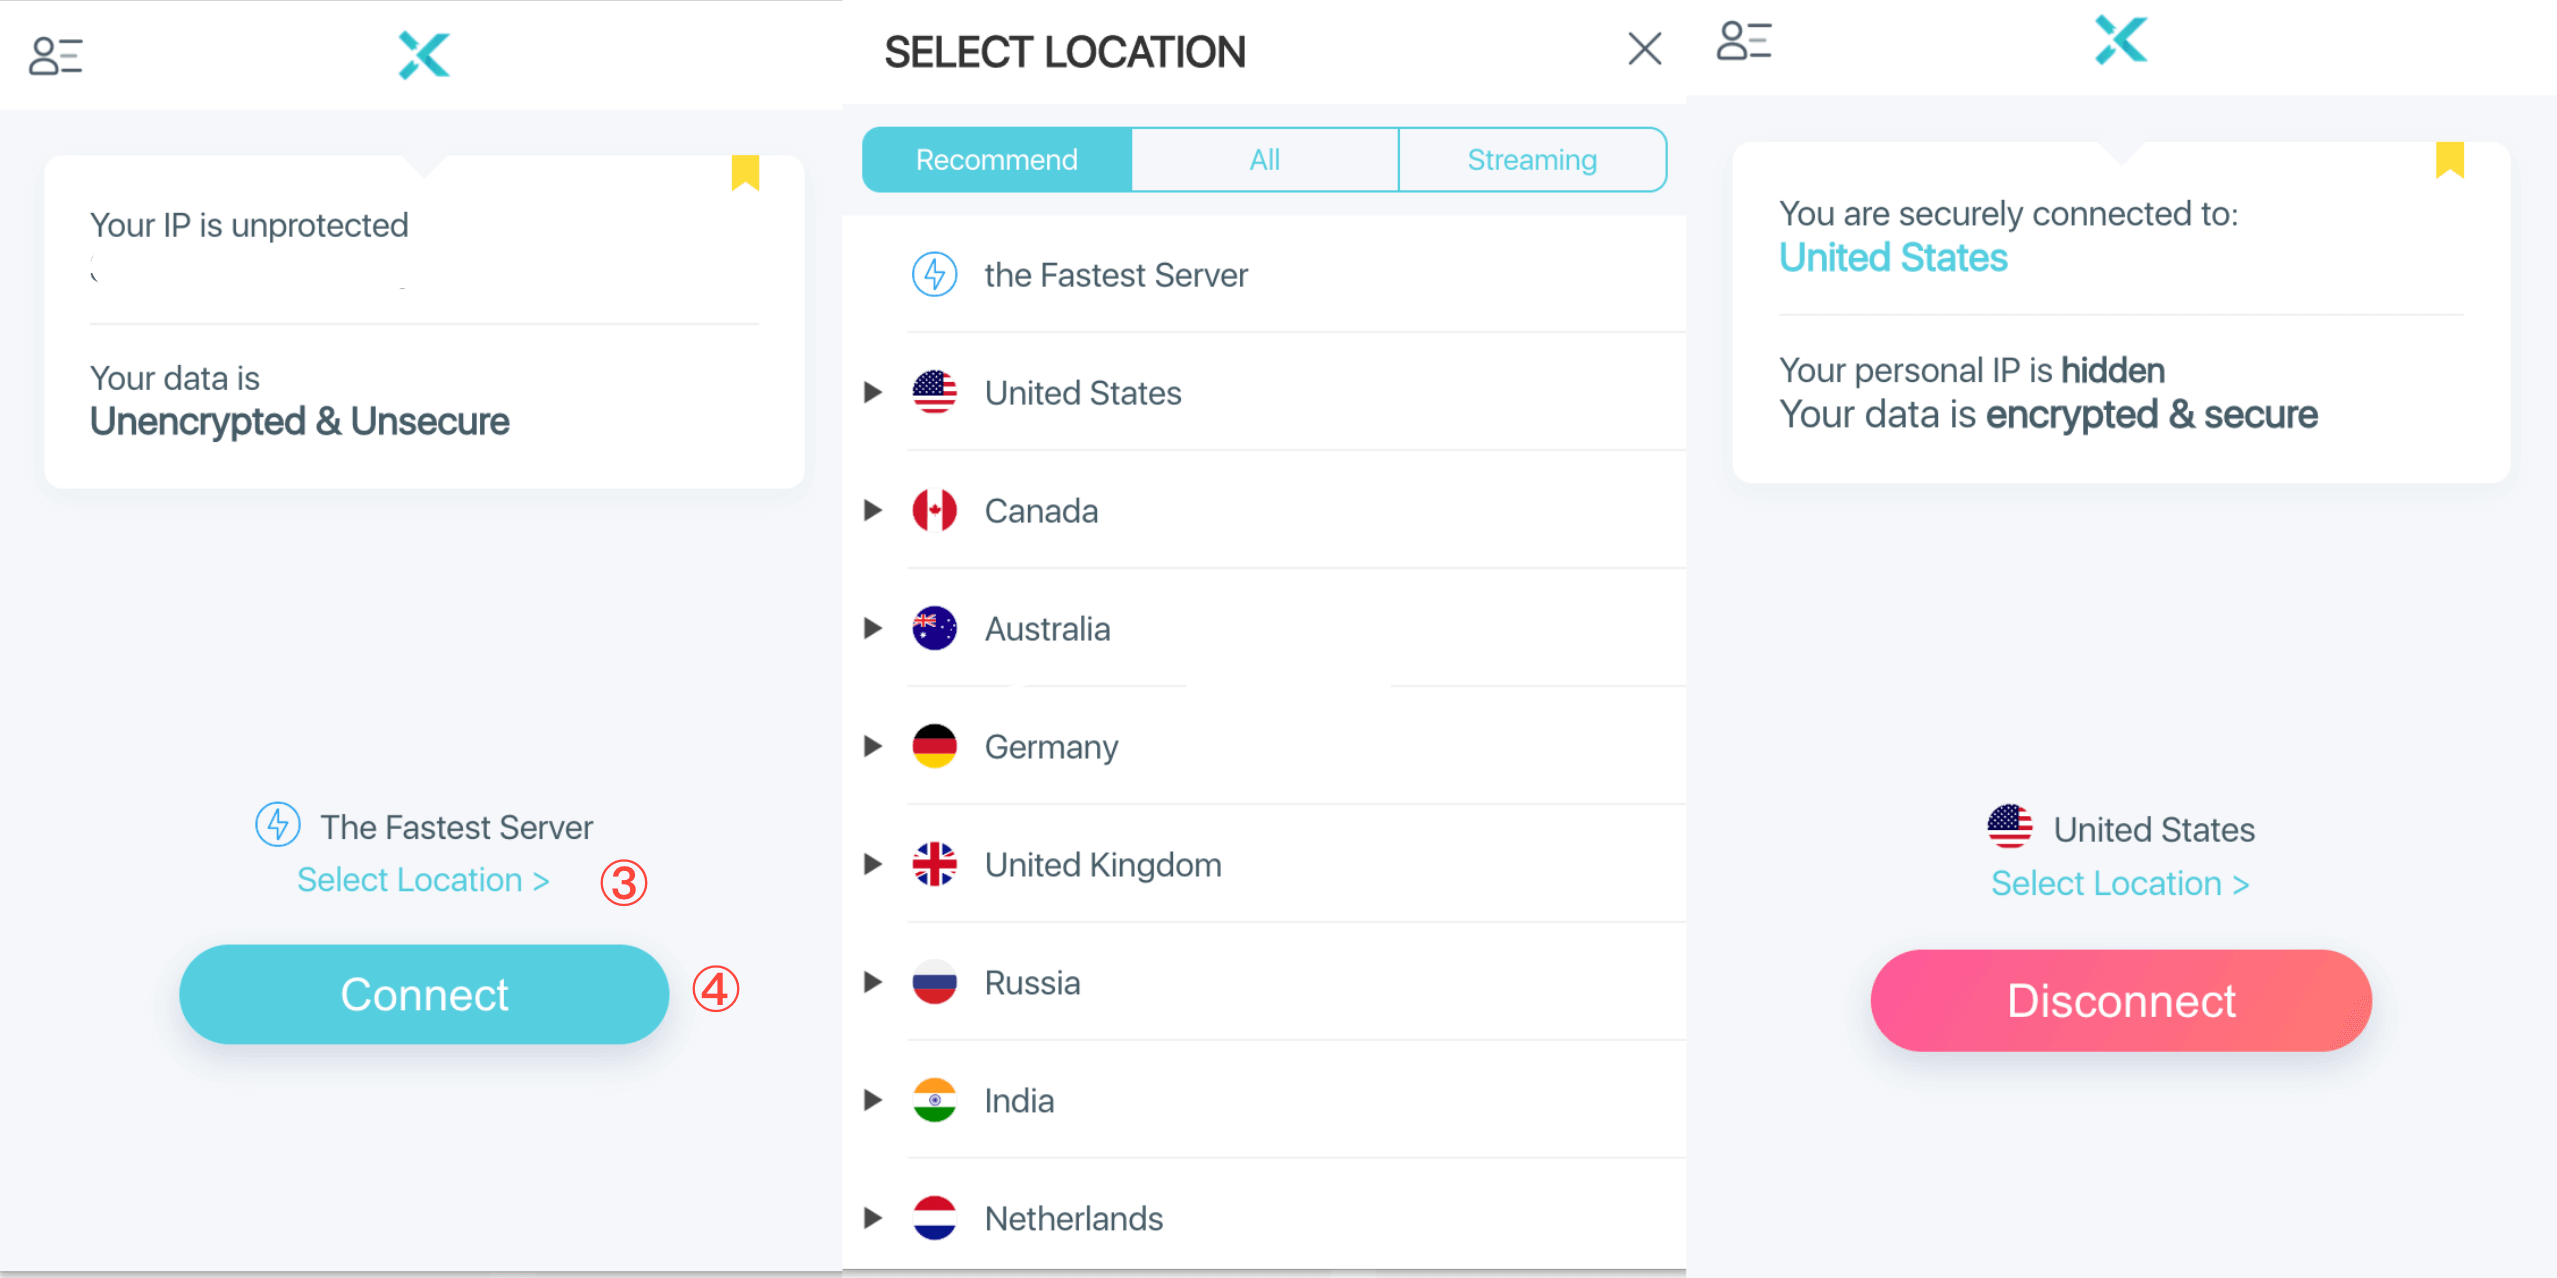
Task: Expand the Canada server list
Action: [x=873, y=510]
